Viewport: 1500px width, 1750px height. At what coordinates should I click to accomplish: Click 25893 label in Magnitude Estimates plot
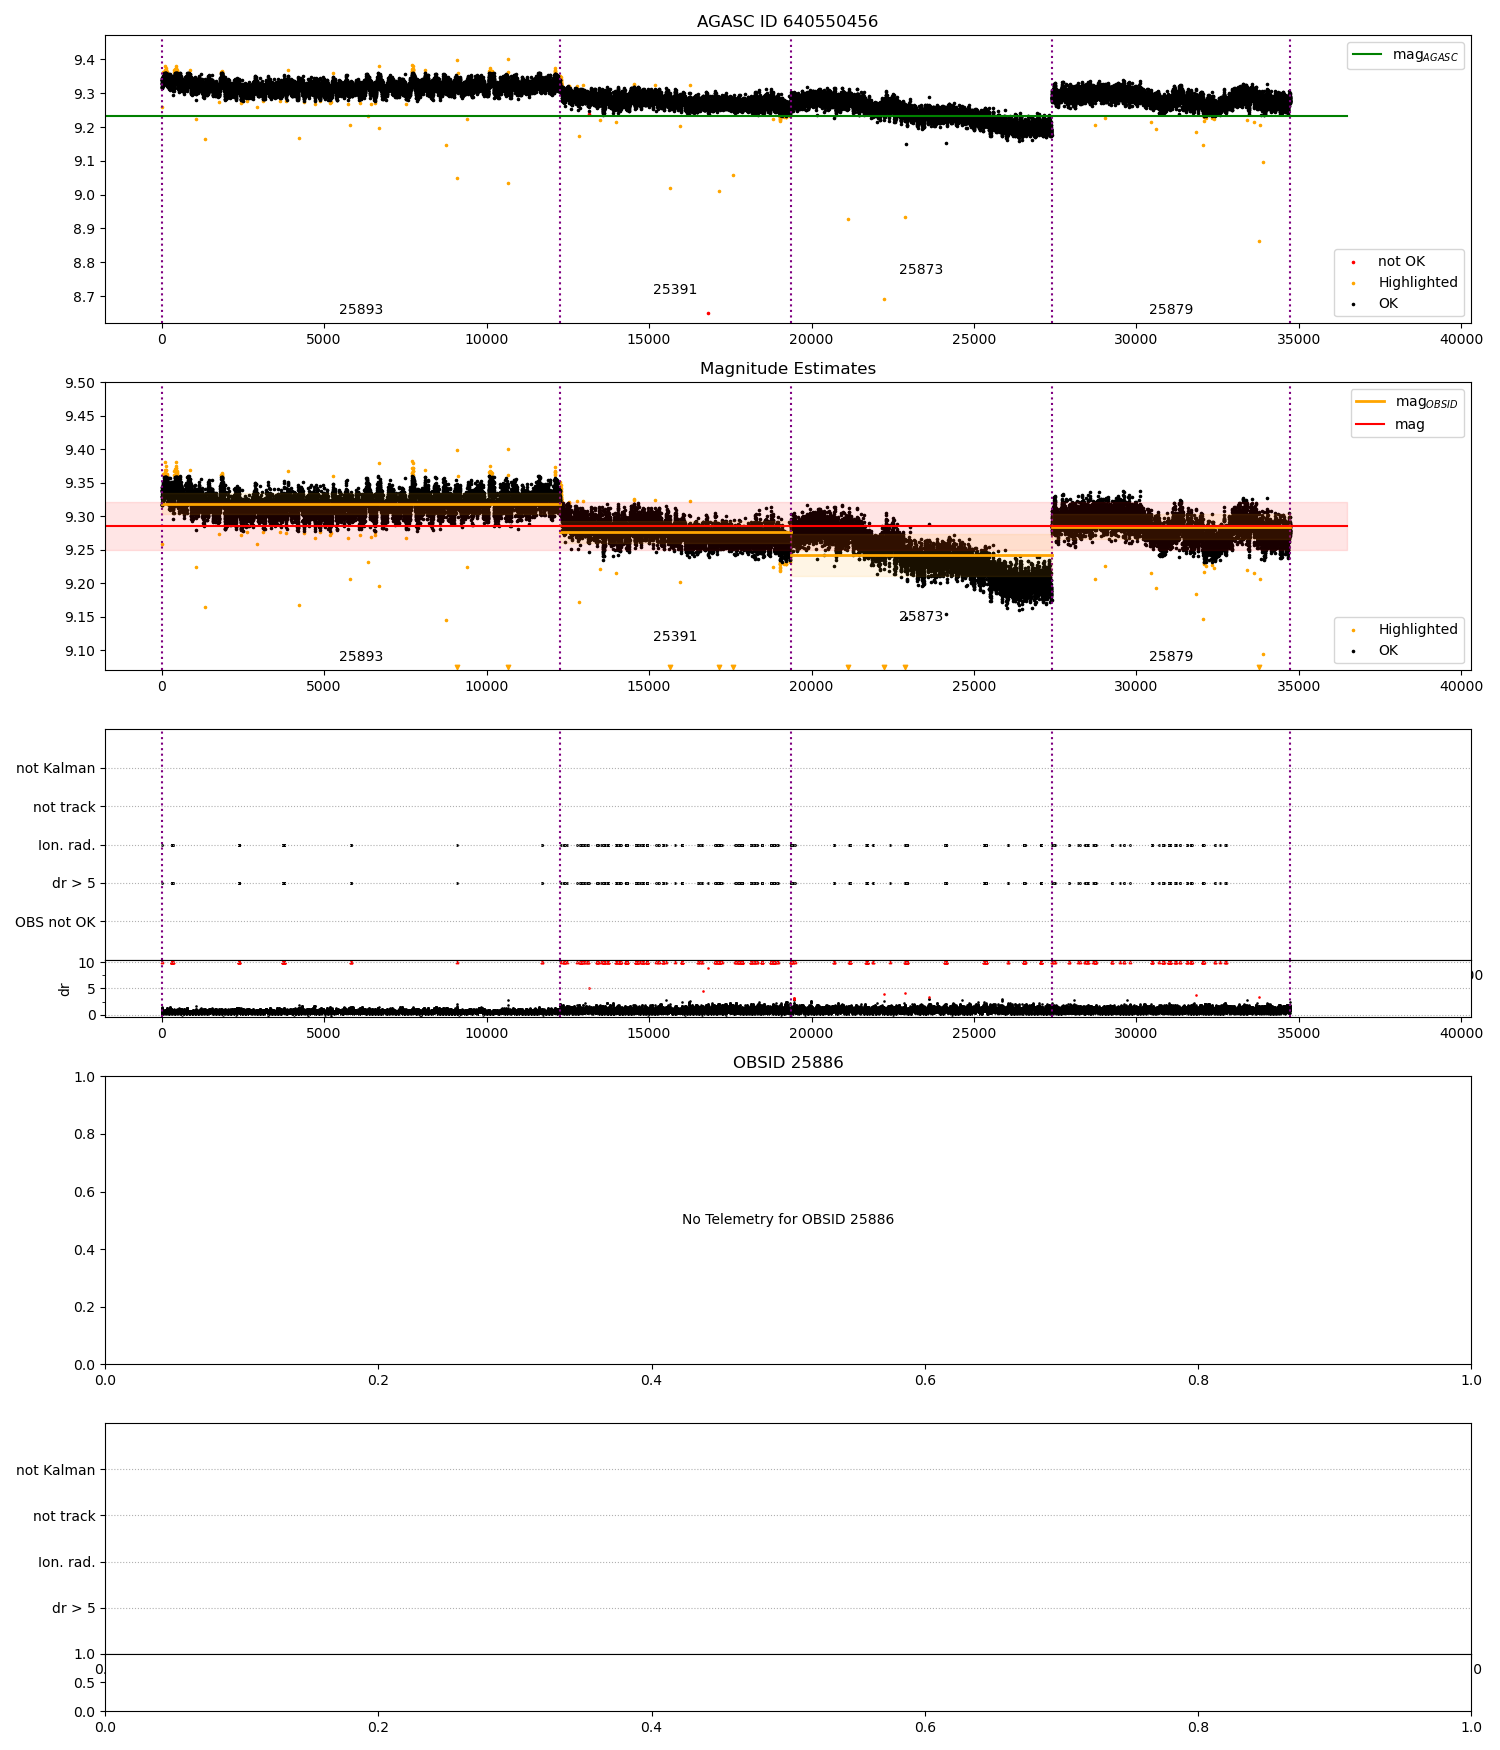click(361, 657)
